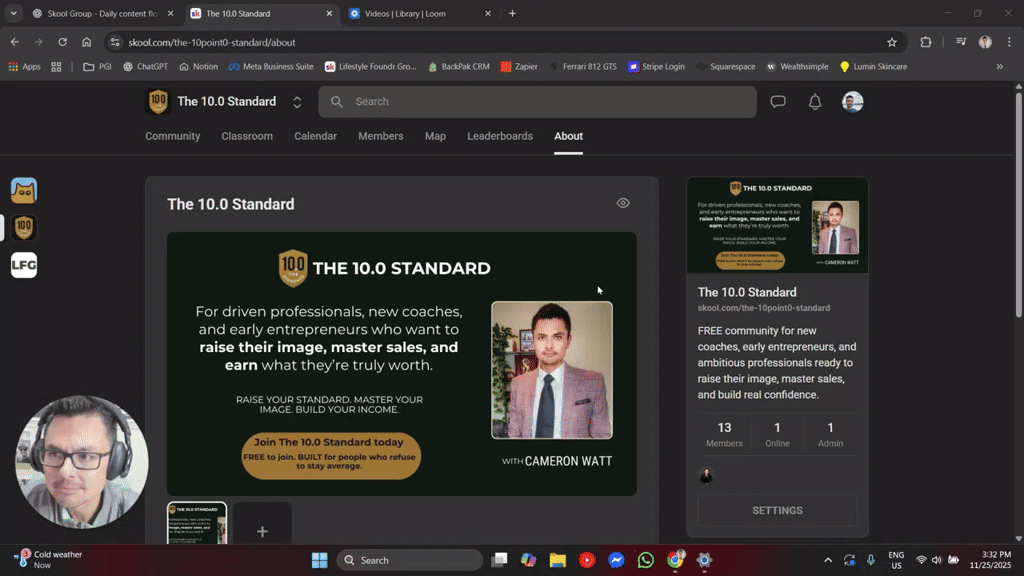Switch to the Skool Group - Daily content tab

pos(103,13)
